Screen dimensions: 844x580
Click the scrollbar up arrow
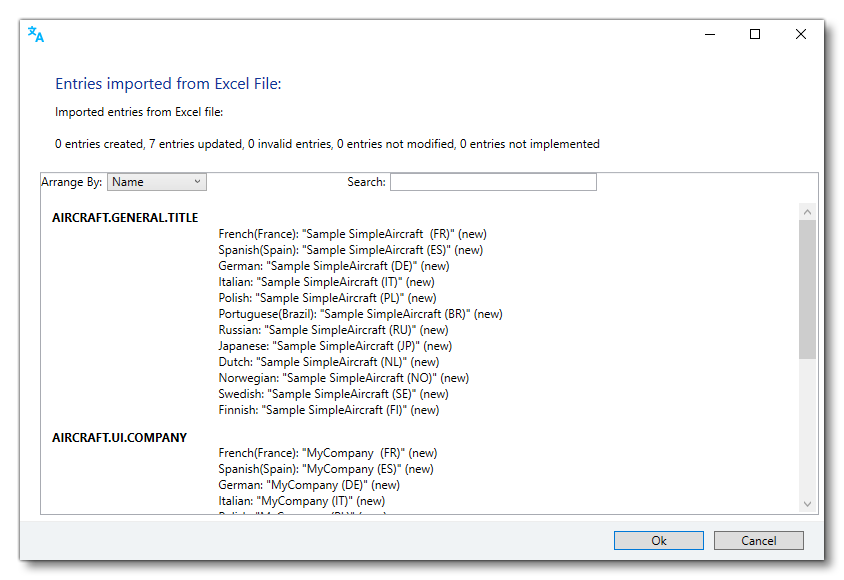point(807,211)
